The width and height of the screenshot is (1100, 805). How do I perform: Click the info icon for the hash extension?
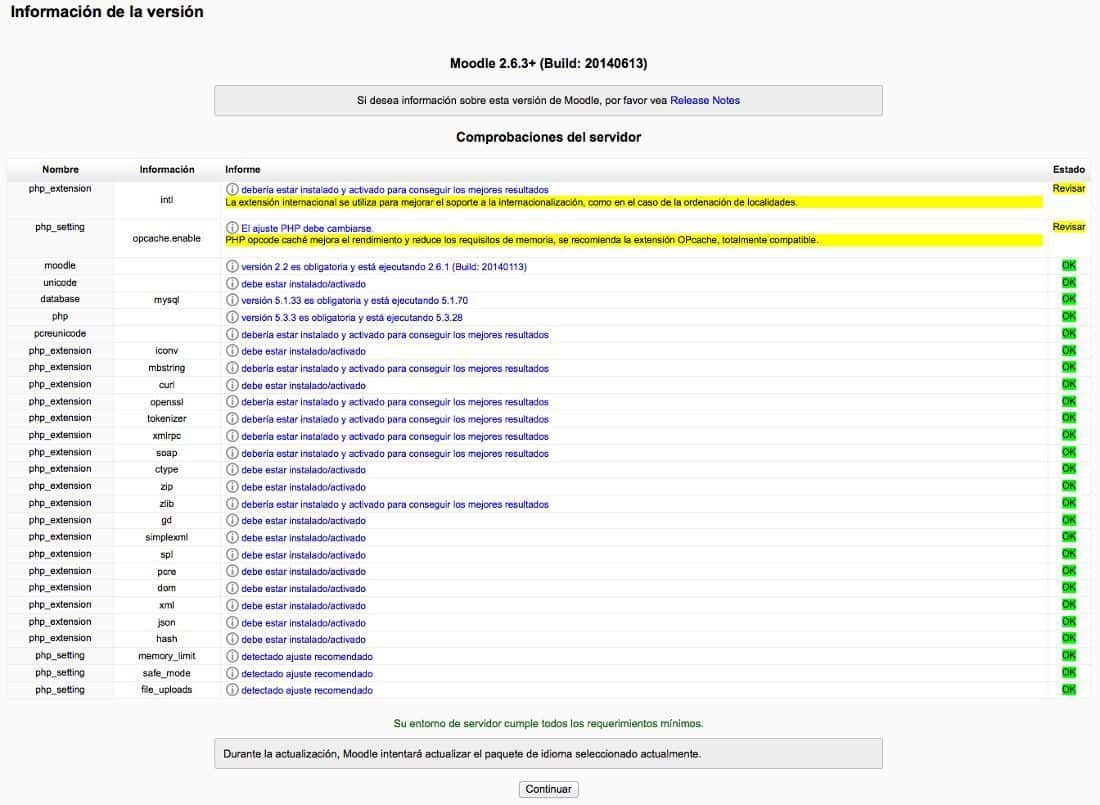point(232,639)
